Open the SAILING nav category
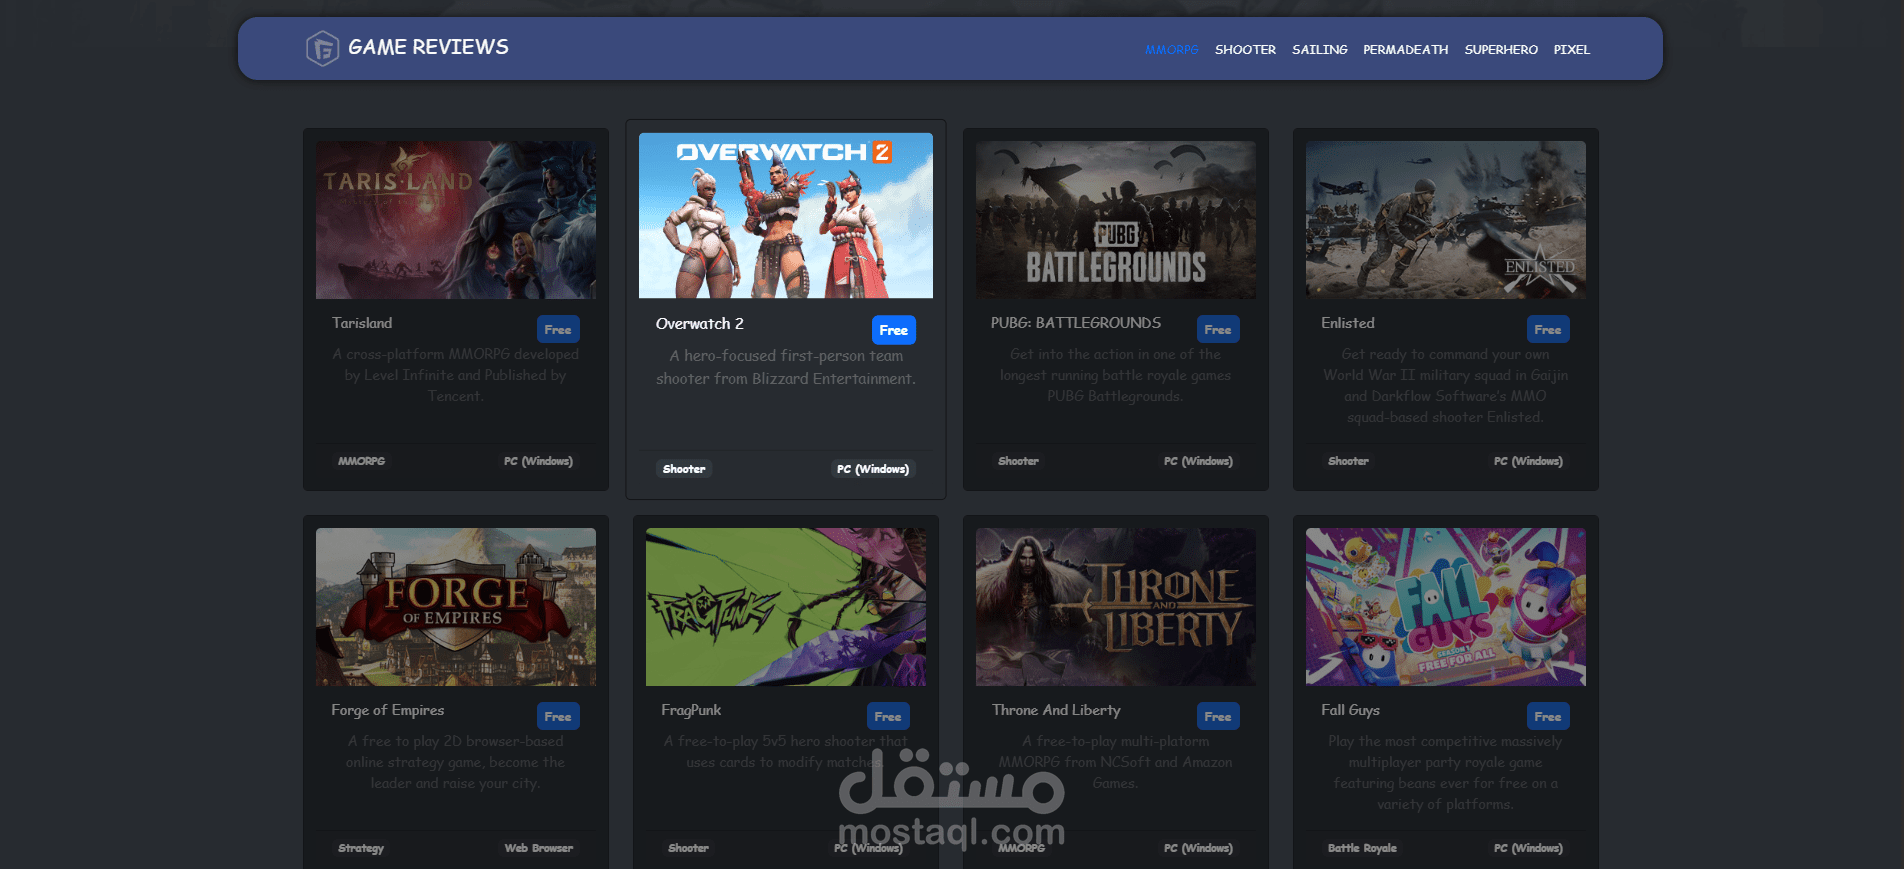Viewport: 1904px width, 869px height. (x=1319, y=50)
